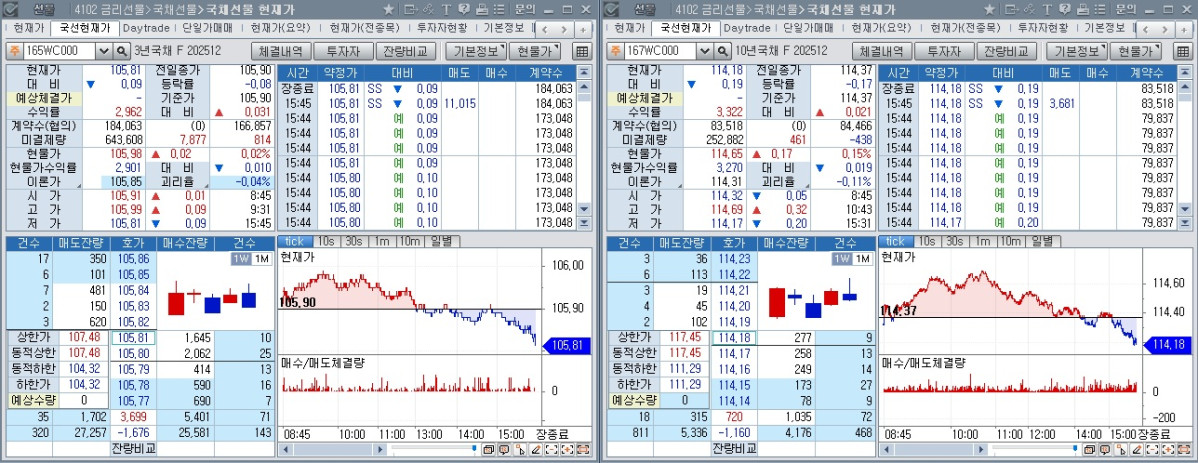1198x463 pixels.
Task: Click the 이론가 label in right window
Action: coord(644,182)
